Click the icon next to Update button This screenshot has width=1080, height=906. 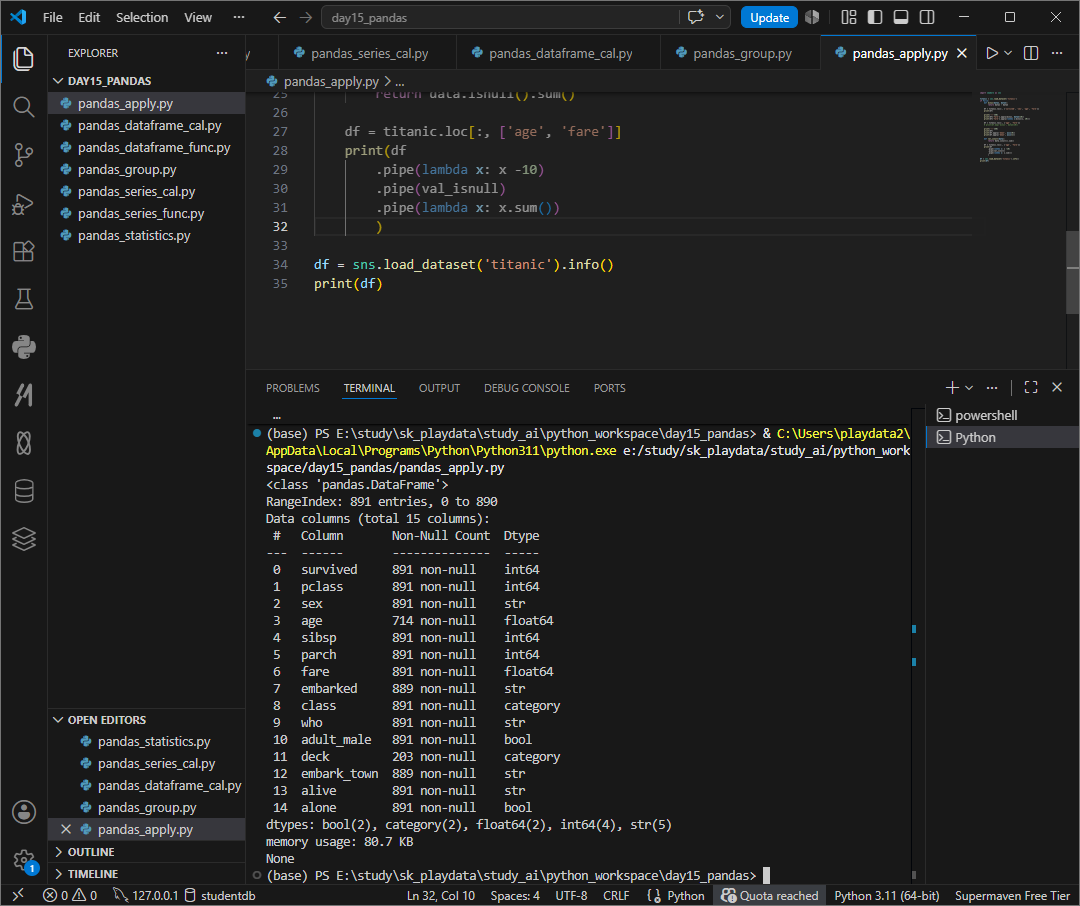tap(812, 17)
